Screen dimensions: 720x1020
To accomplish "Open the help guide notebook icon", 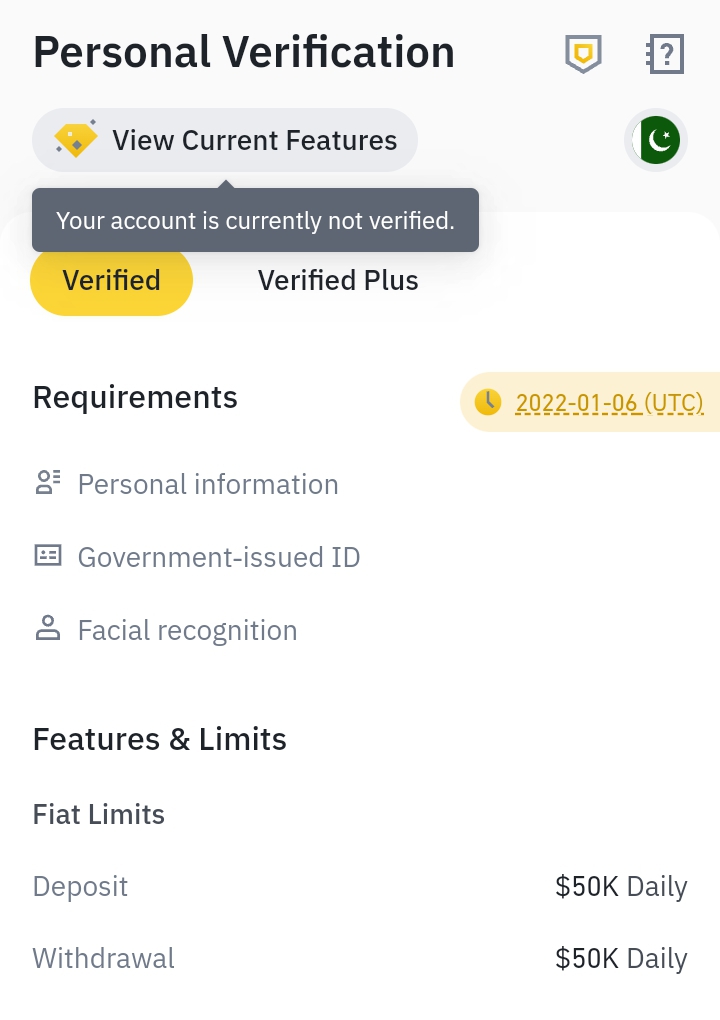I will point(665,53).
